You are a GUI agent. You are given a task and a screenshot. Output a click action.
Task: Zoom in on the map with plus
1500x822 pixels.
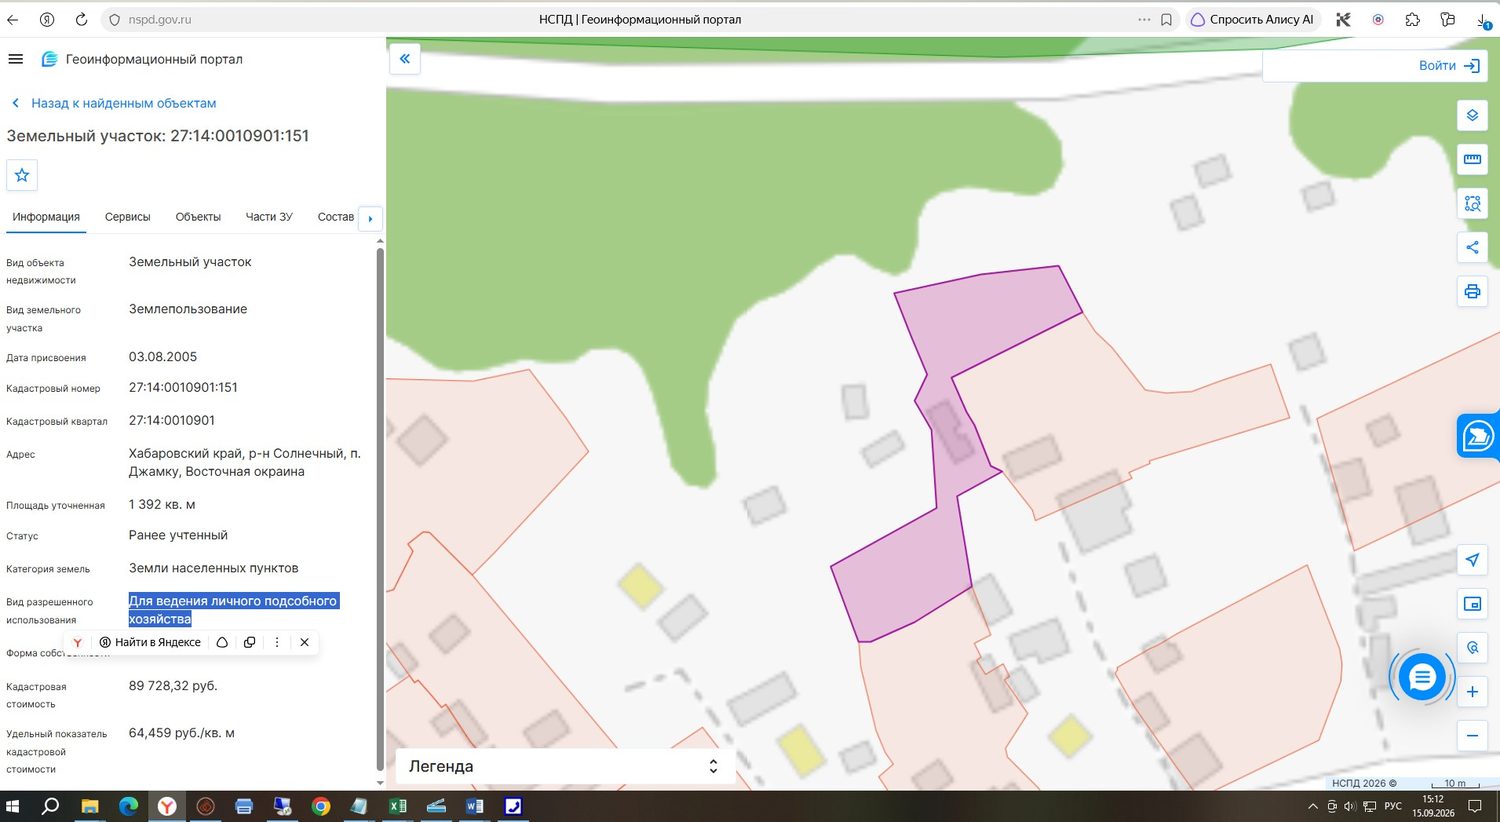coord(1472,691)
